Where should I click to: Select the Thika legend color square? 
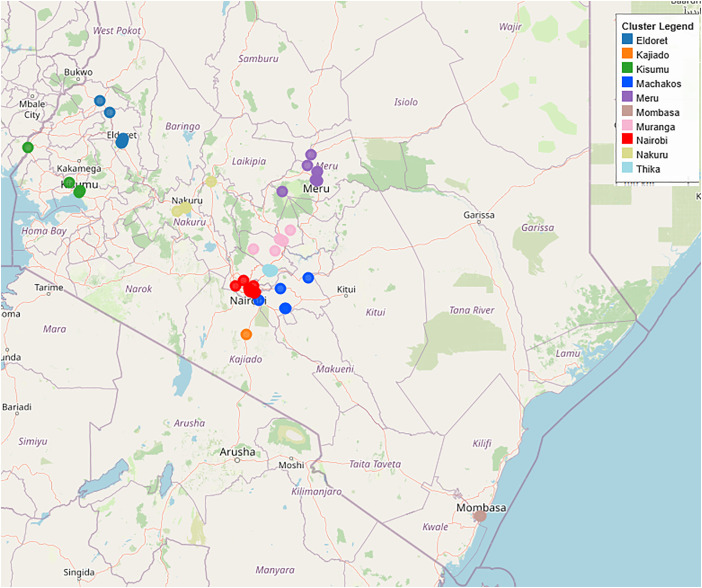627,168
